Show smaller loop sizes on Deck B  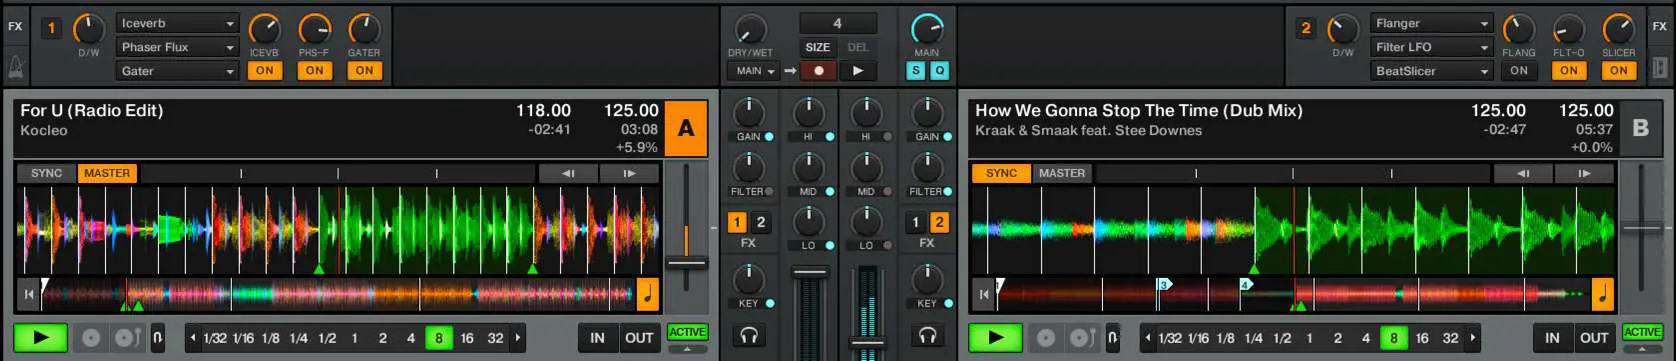1147,338
